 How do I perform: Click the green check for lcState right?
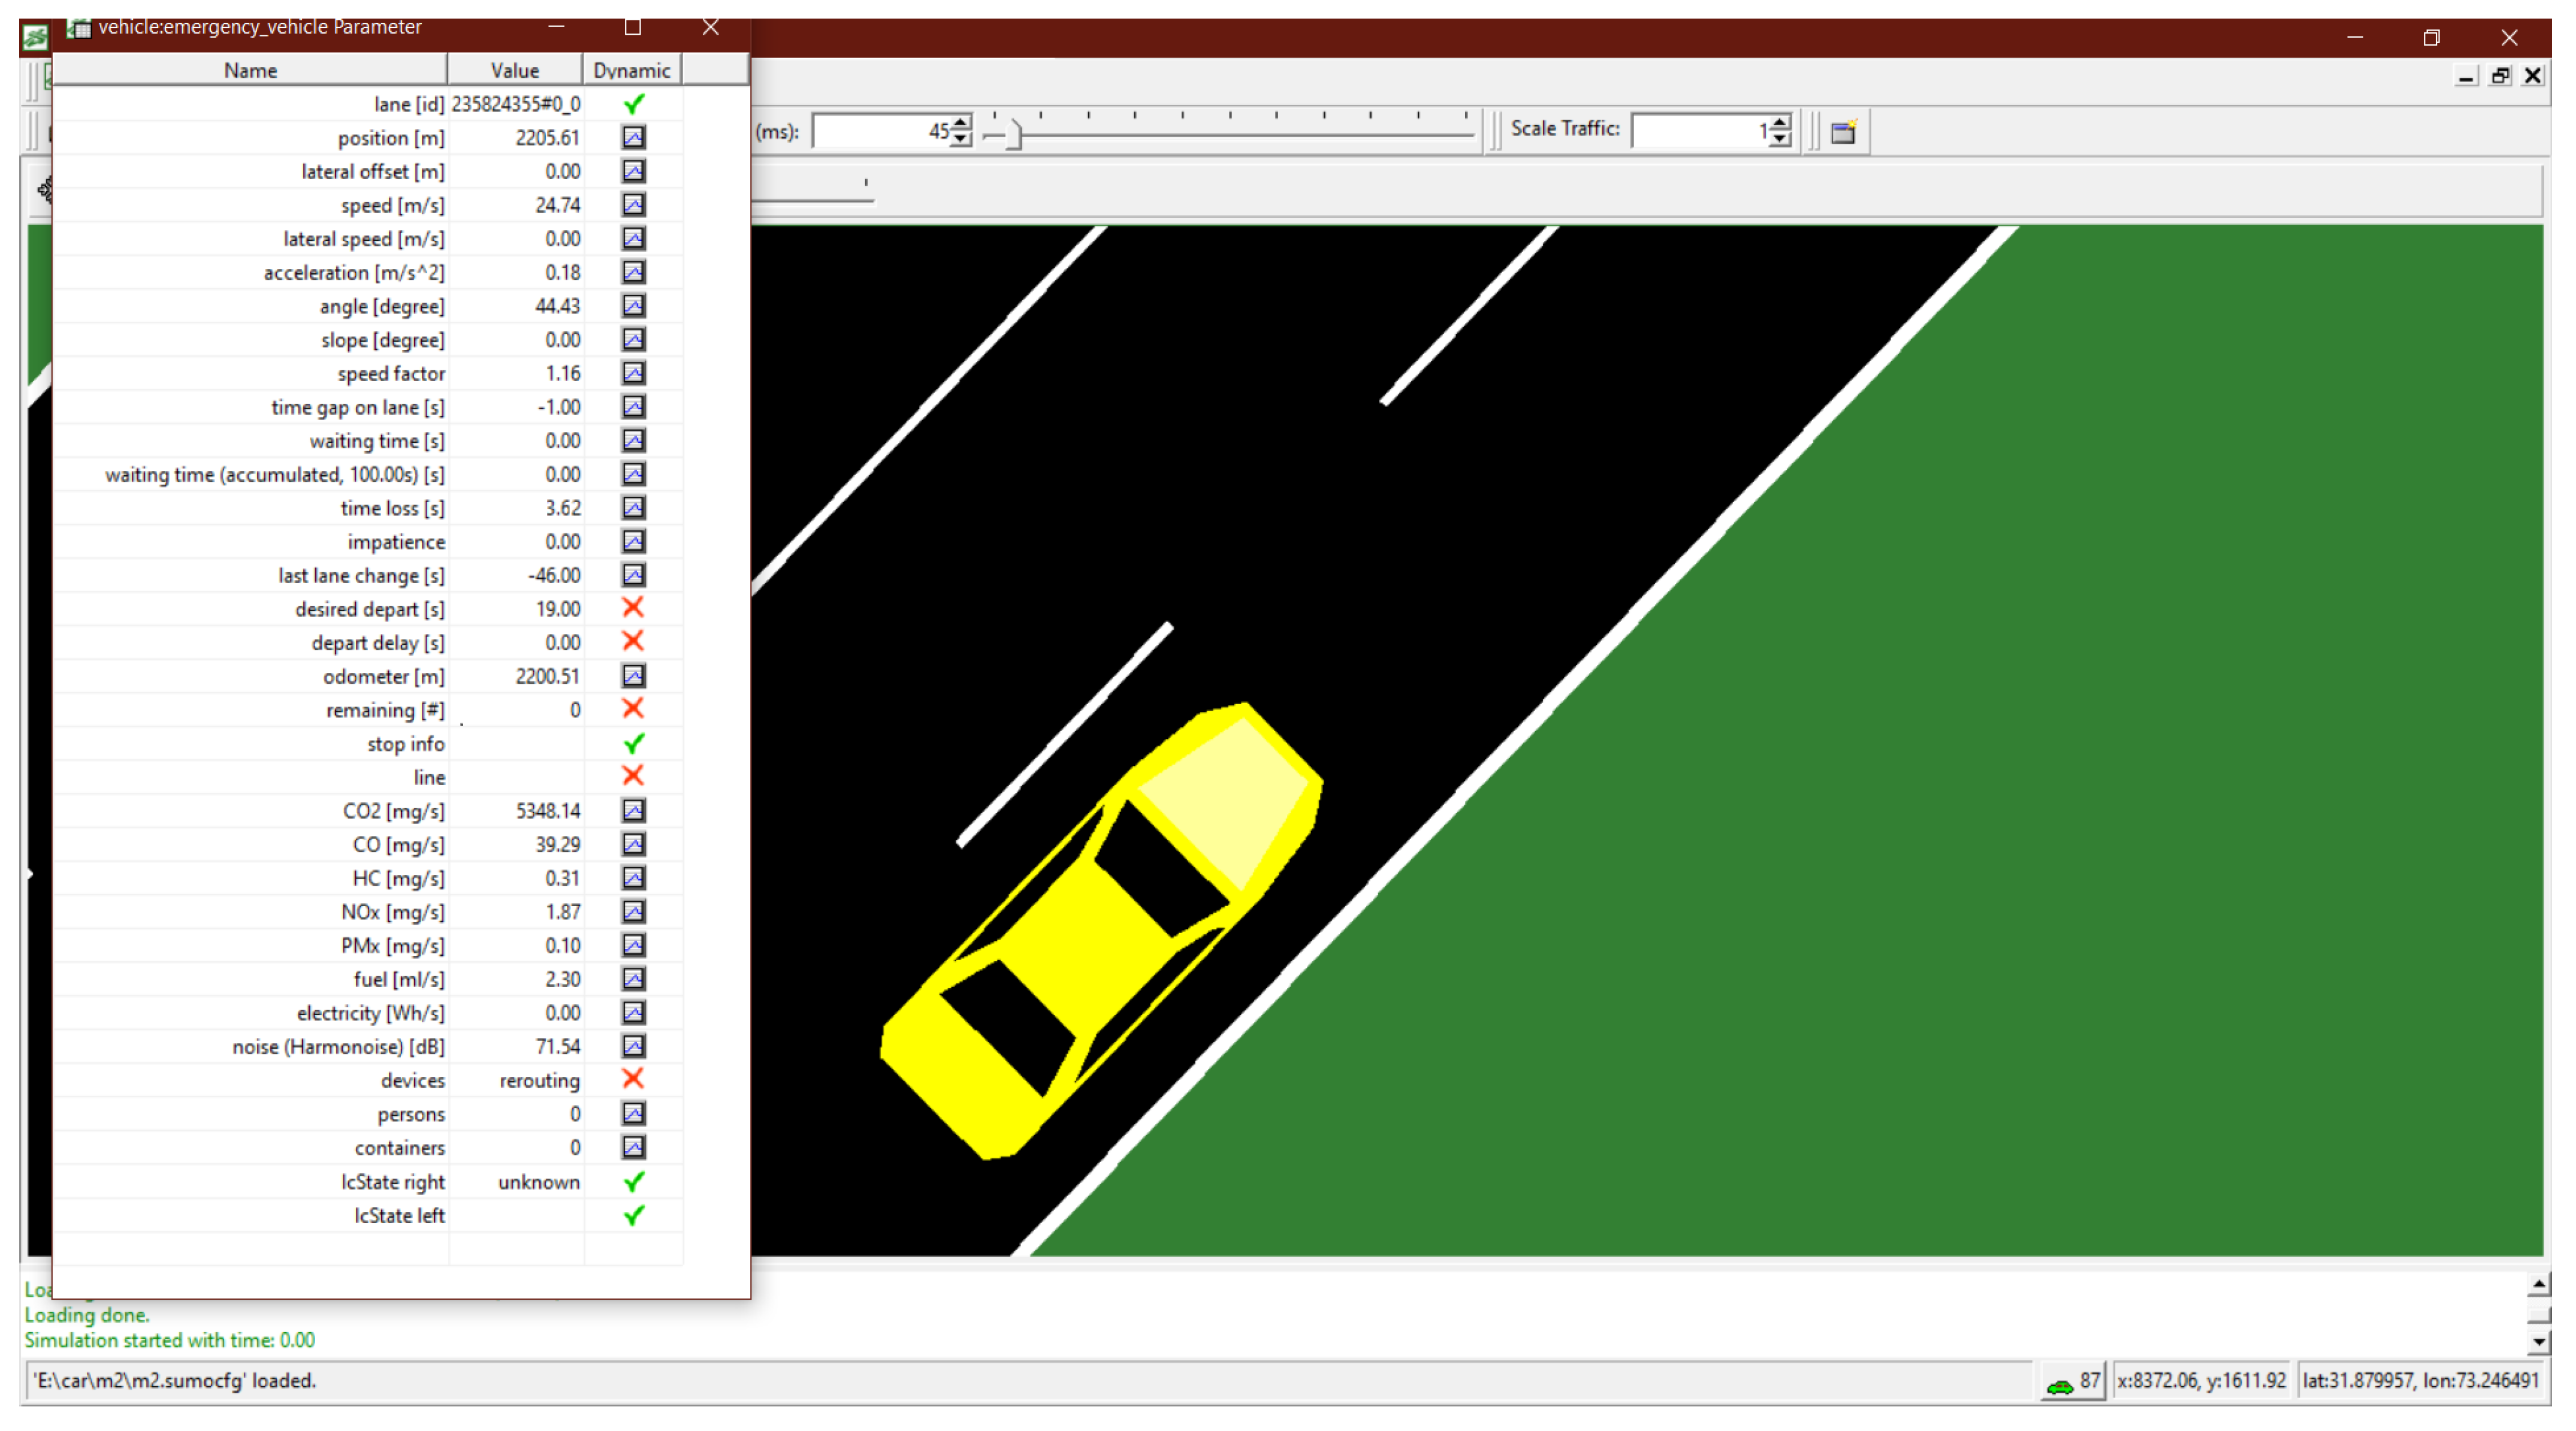point(633,1182)
